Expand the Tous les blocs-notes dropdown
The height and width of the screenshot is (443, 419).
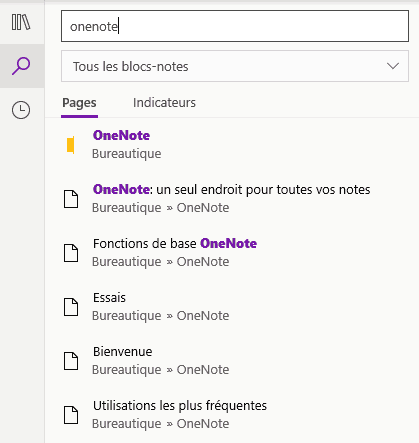point(235,66)
